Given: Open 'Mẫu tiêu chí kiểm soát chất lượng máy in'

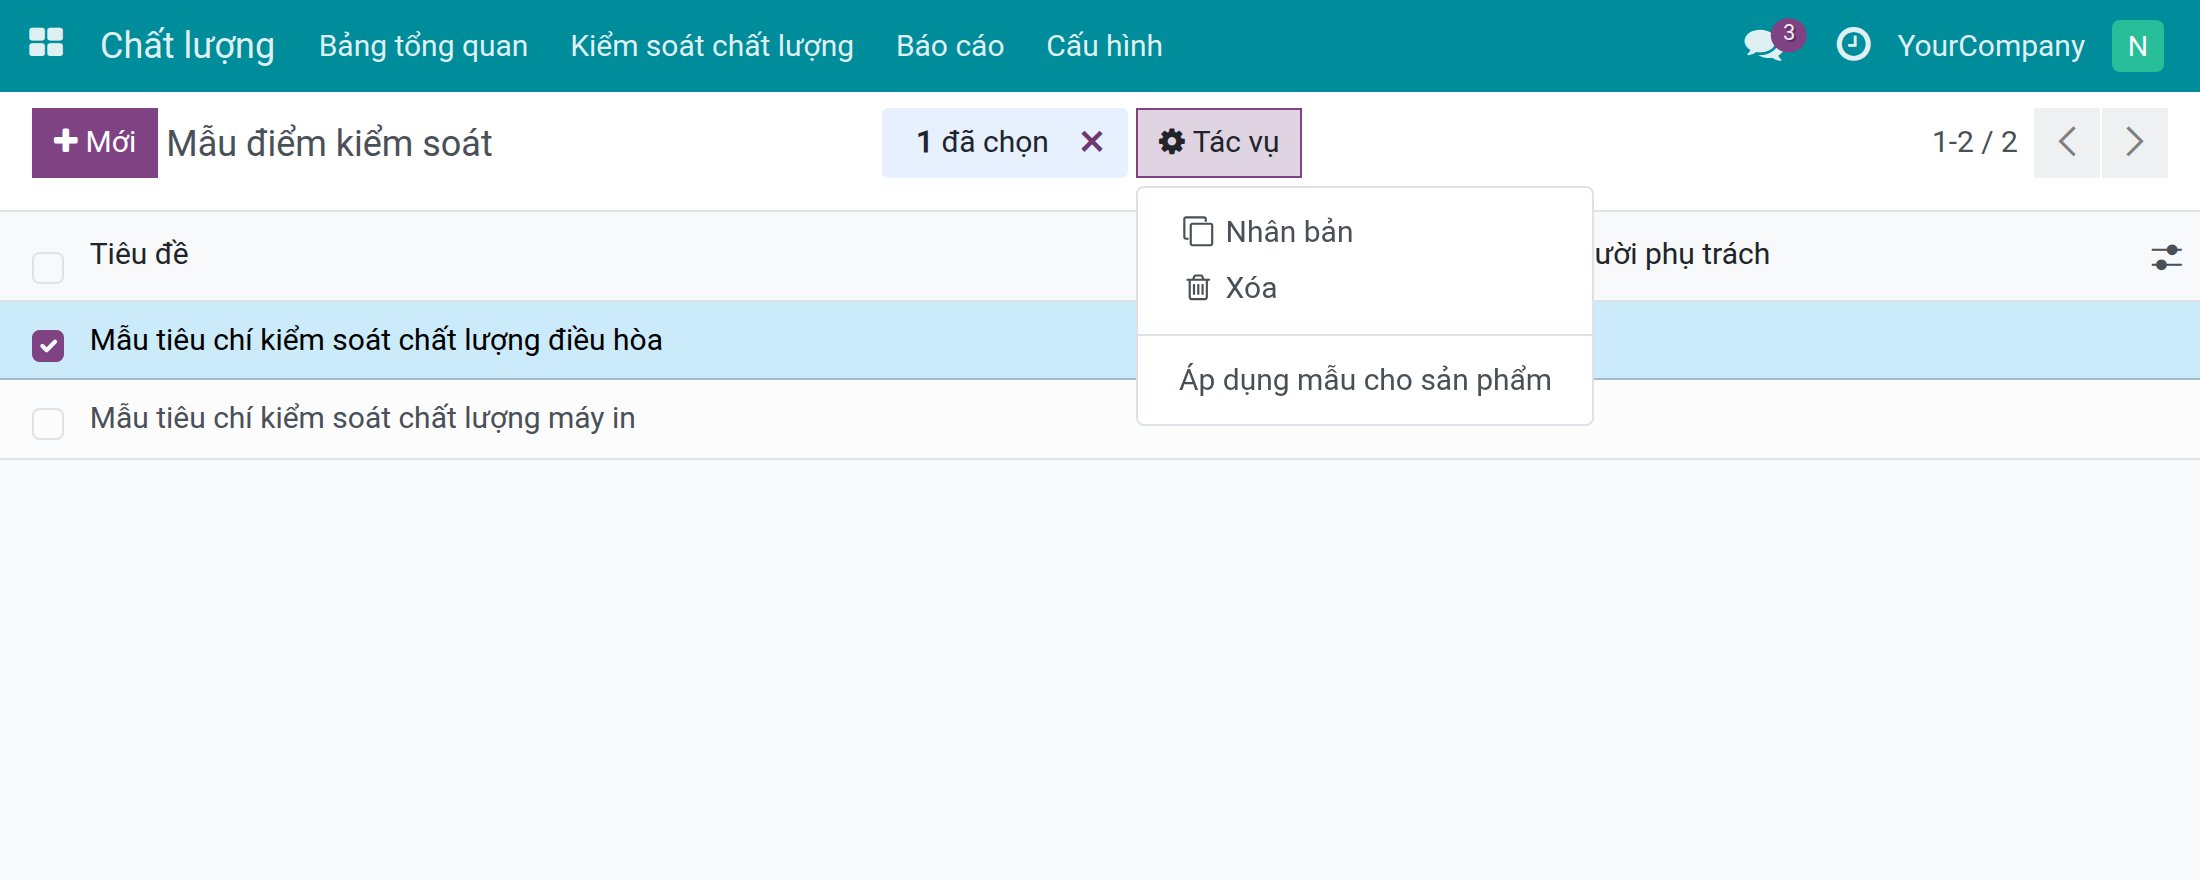Looking at the screenshot, I should tap(363, 418).
